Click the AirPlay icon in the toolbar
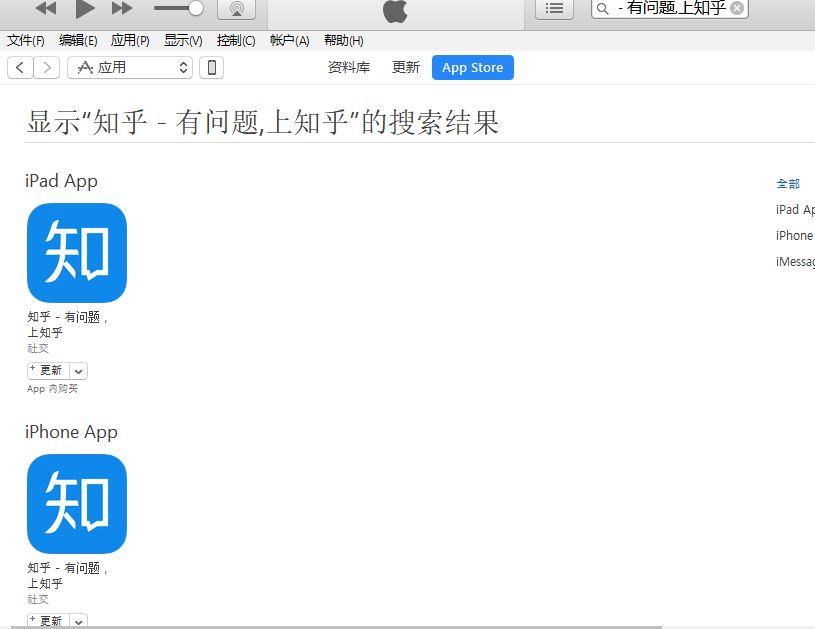The image size is (815, 629). (236, 10)
